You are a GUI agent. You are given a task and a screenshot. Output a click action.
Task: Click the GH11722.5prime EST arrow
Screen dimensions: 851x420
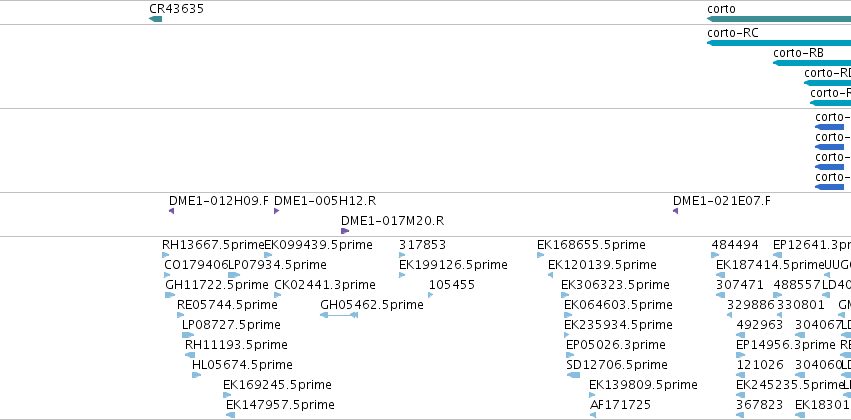[x=170, y=295]
